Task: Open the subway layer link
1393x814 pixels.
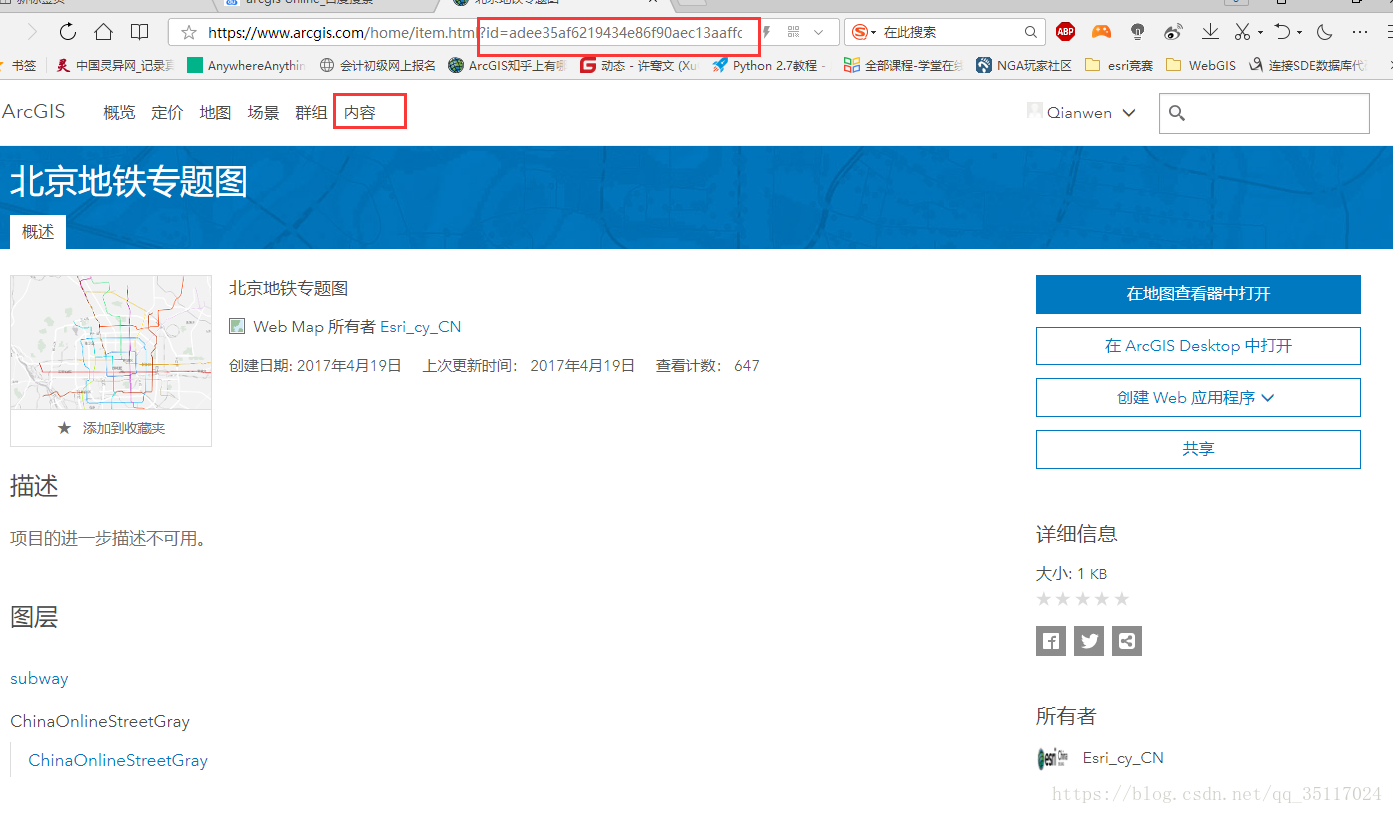Action: click(x=39, y=678)
